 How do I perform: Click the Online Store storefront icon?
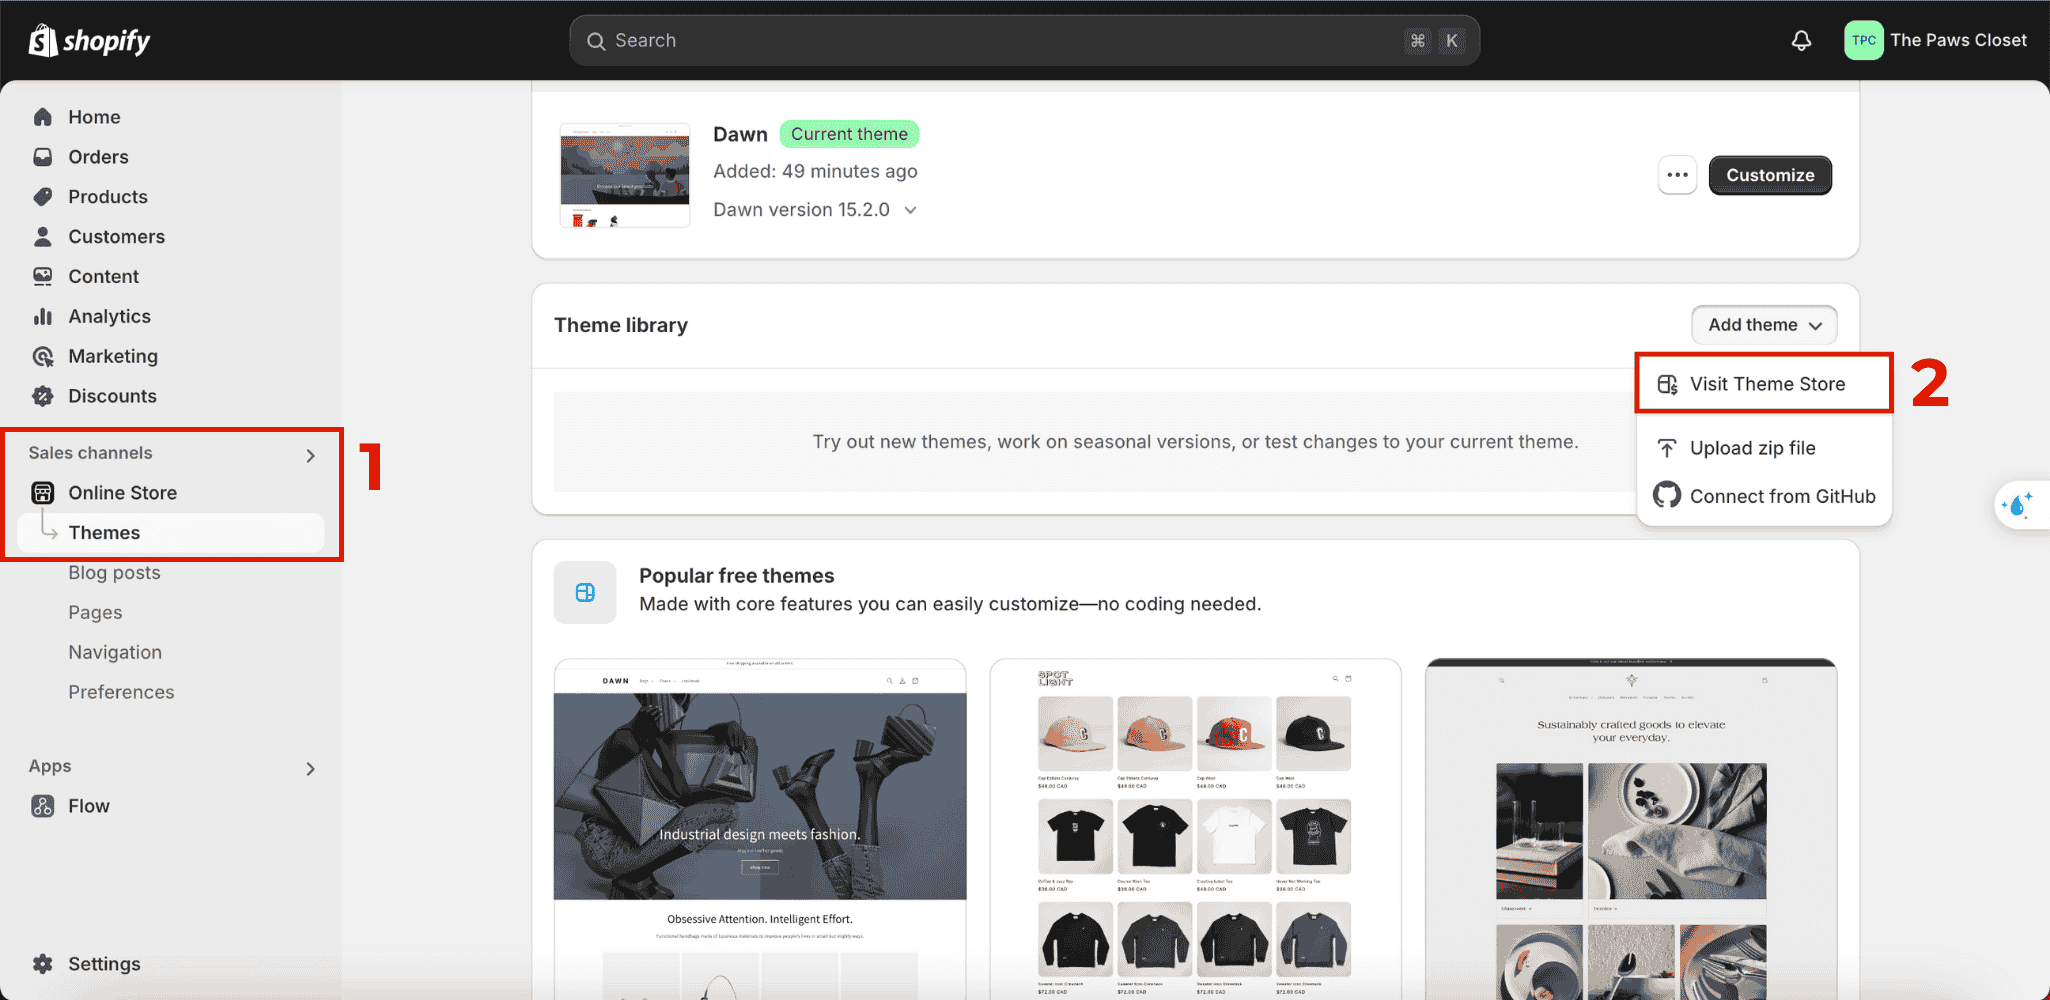click(x=43, y=493)
